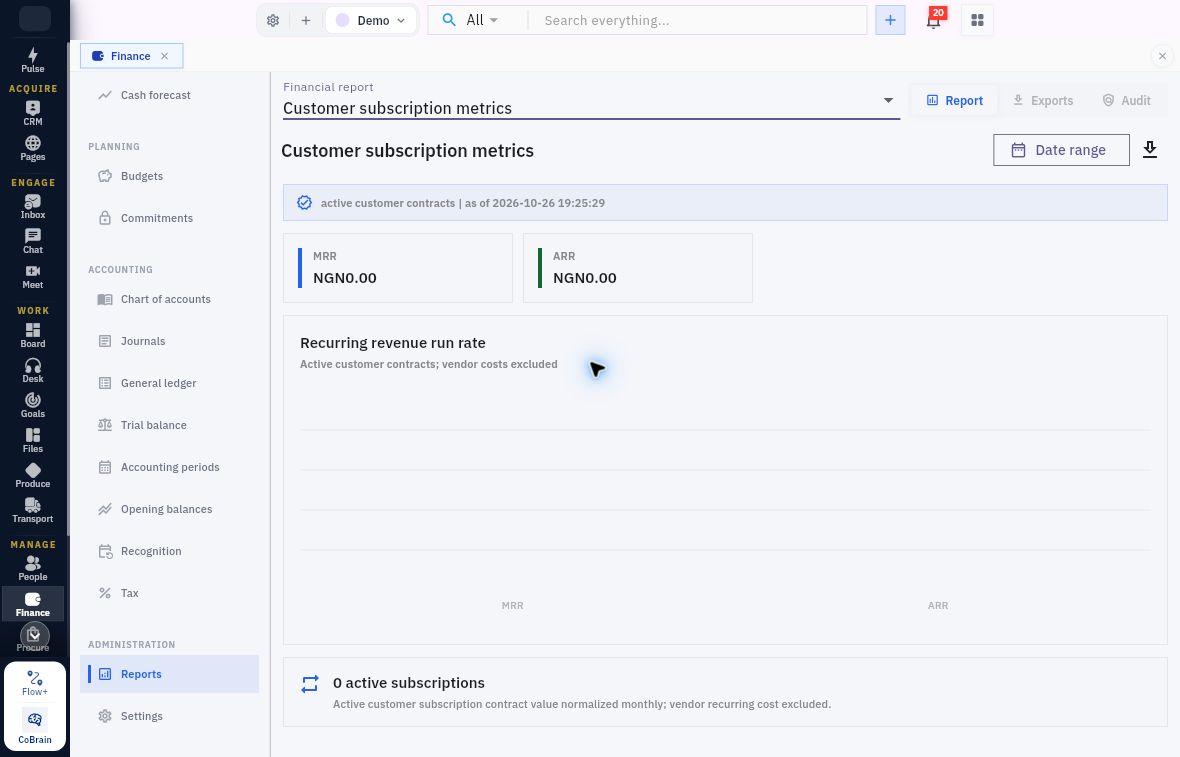Open Budgets in Planning
Screen dimensions: 1180x757
coord(169,176)
